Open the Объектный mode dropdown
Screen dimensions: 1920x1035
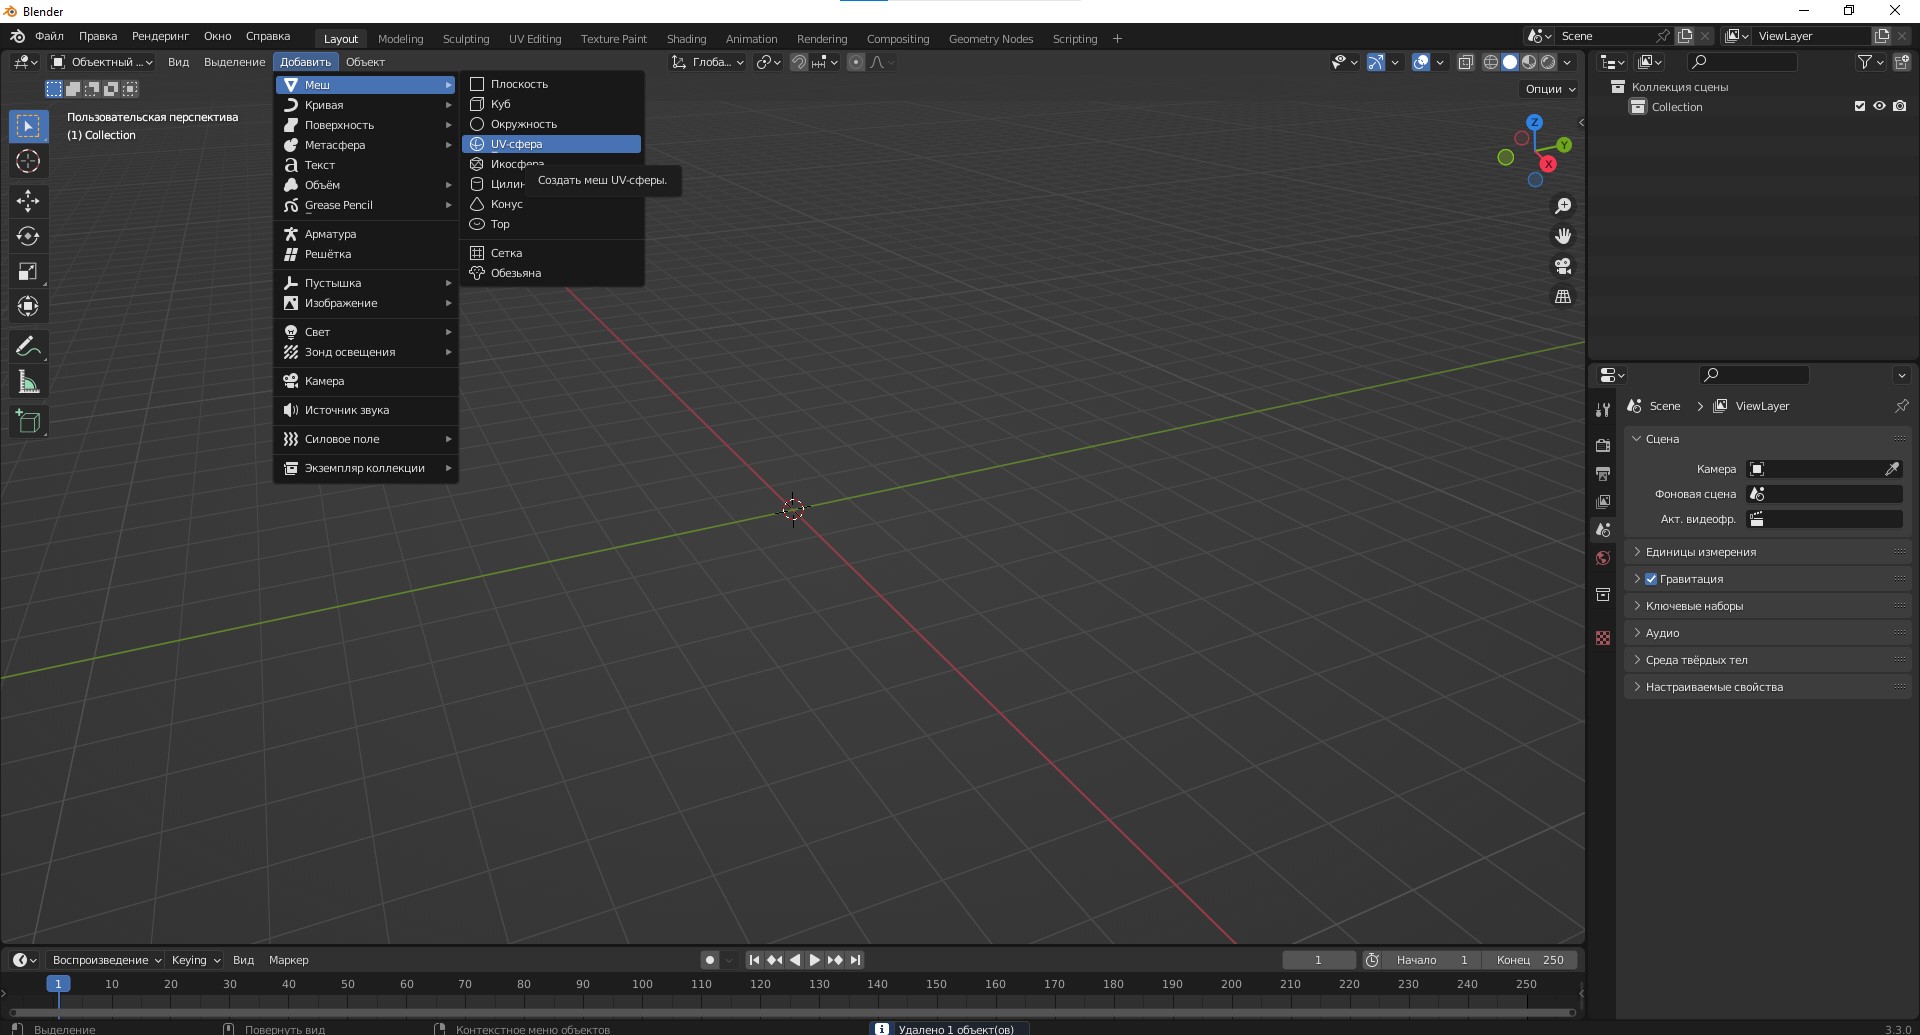coord(101,62)
